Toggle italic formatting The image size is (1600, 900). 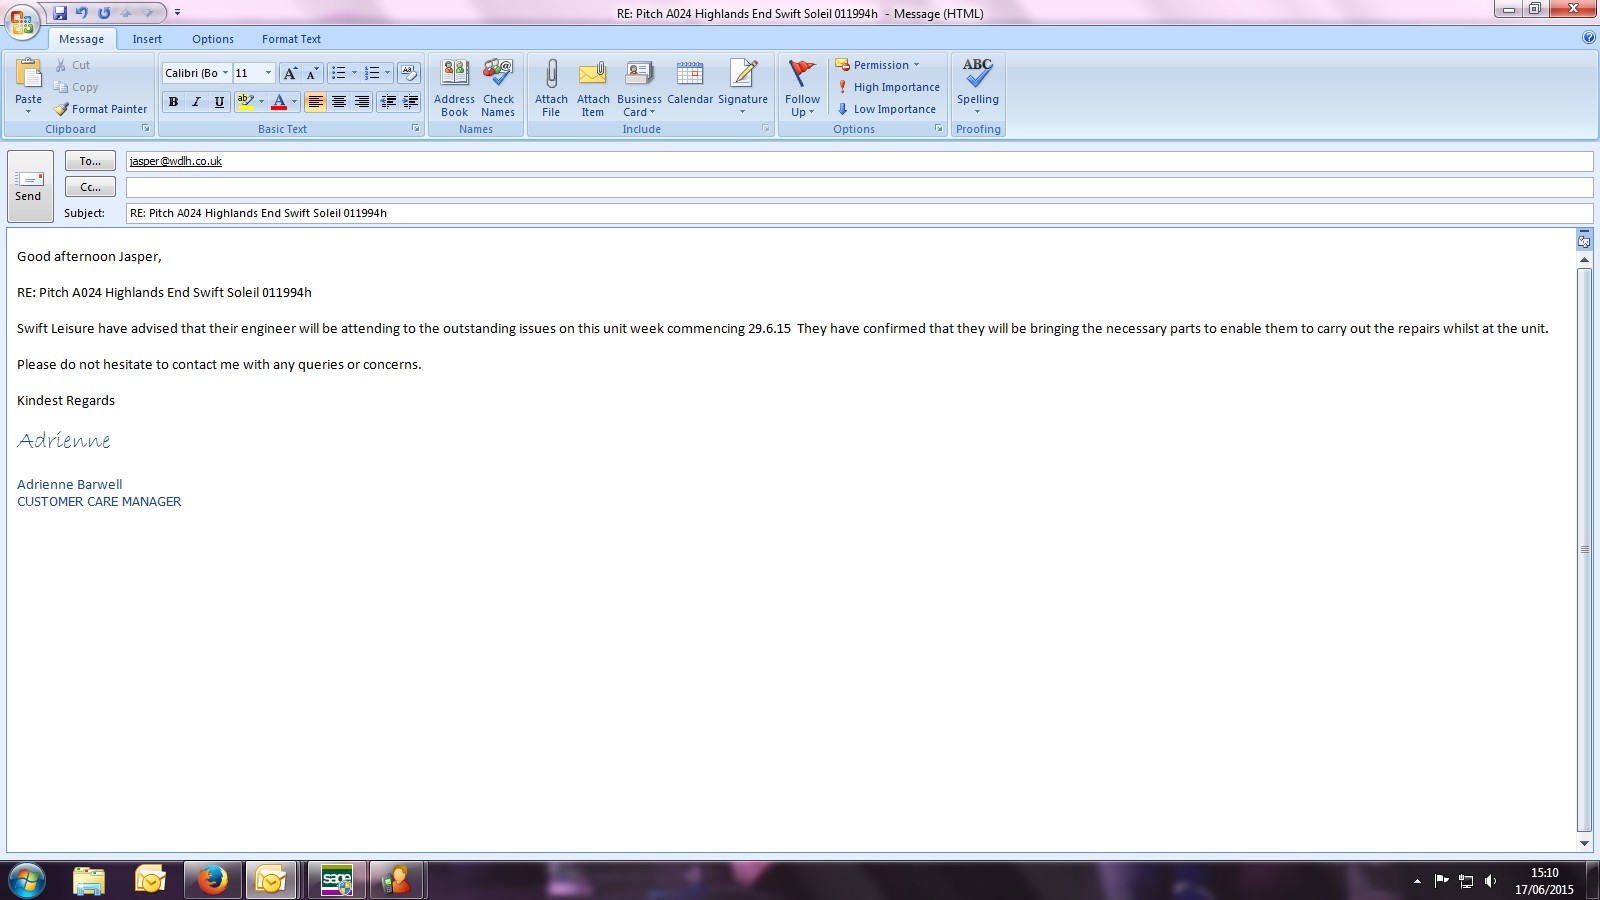click(196, 101)
